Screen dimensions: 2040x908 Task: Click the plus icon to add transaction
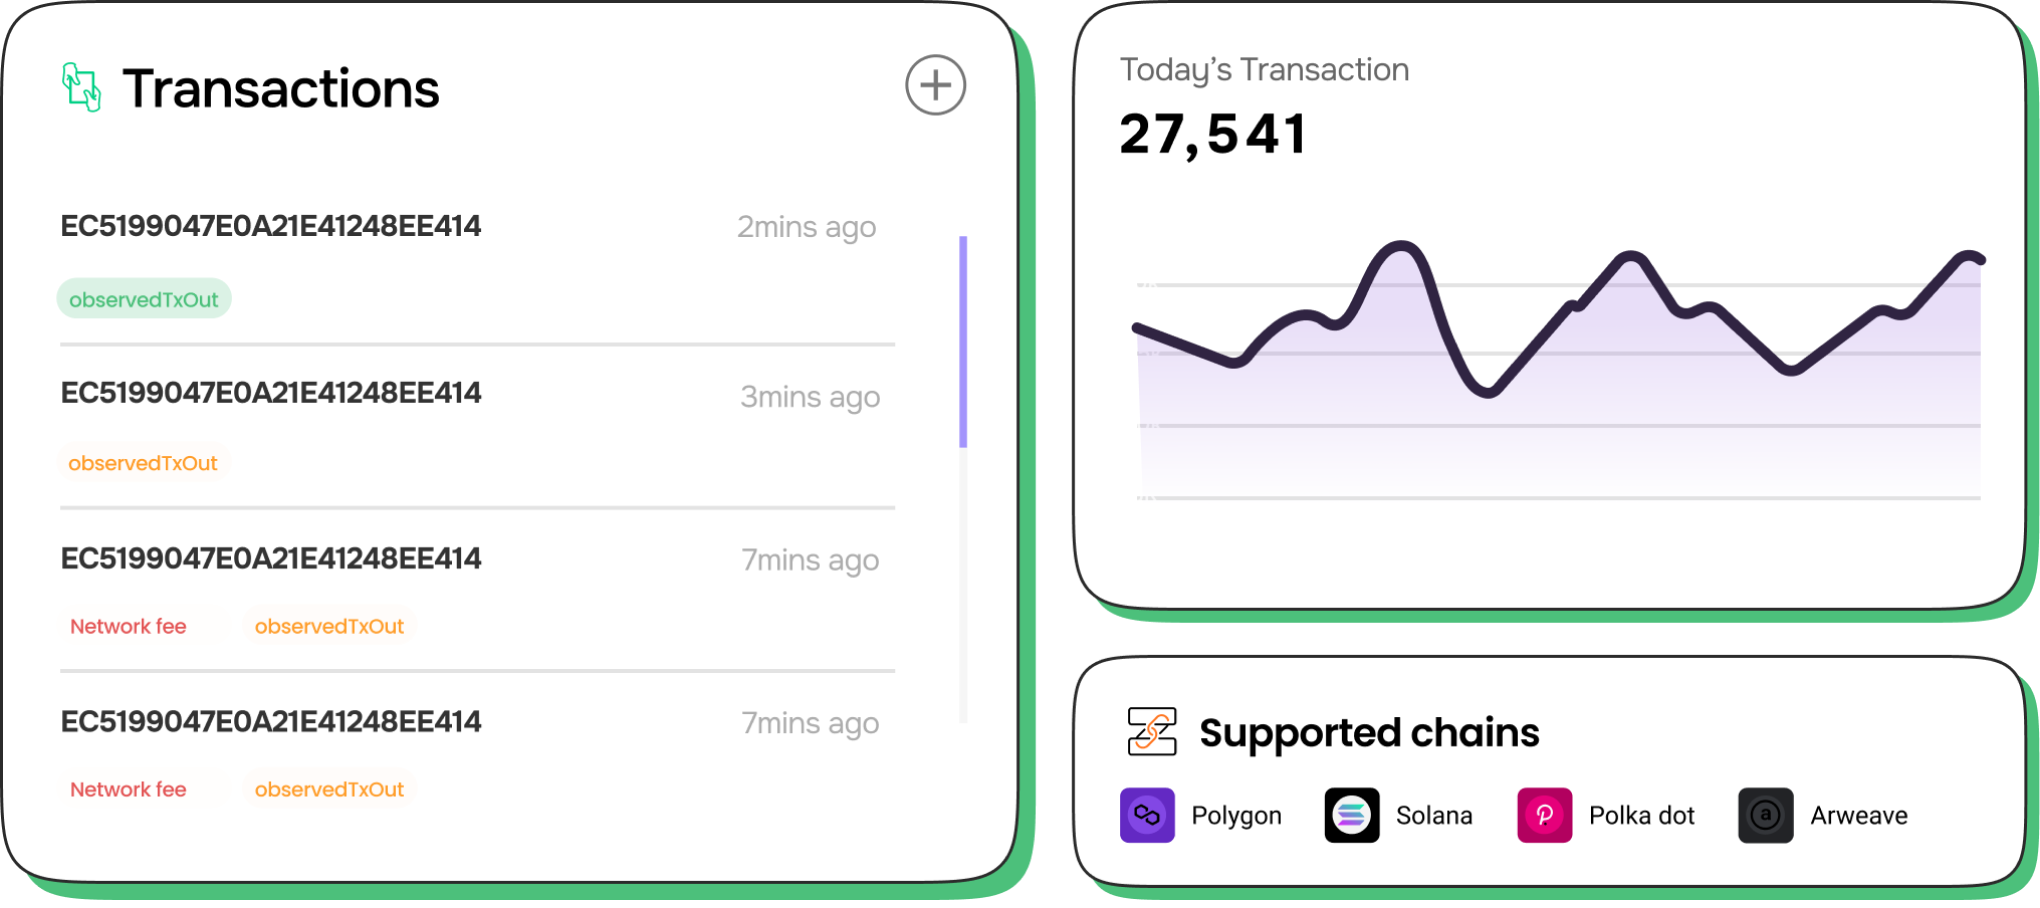click(x=935, y=85)
